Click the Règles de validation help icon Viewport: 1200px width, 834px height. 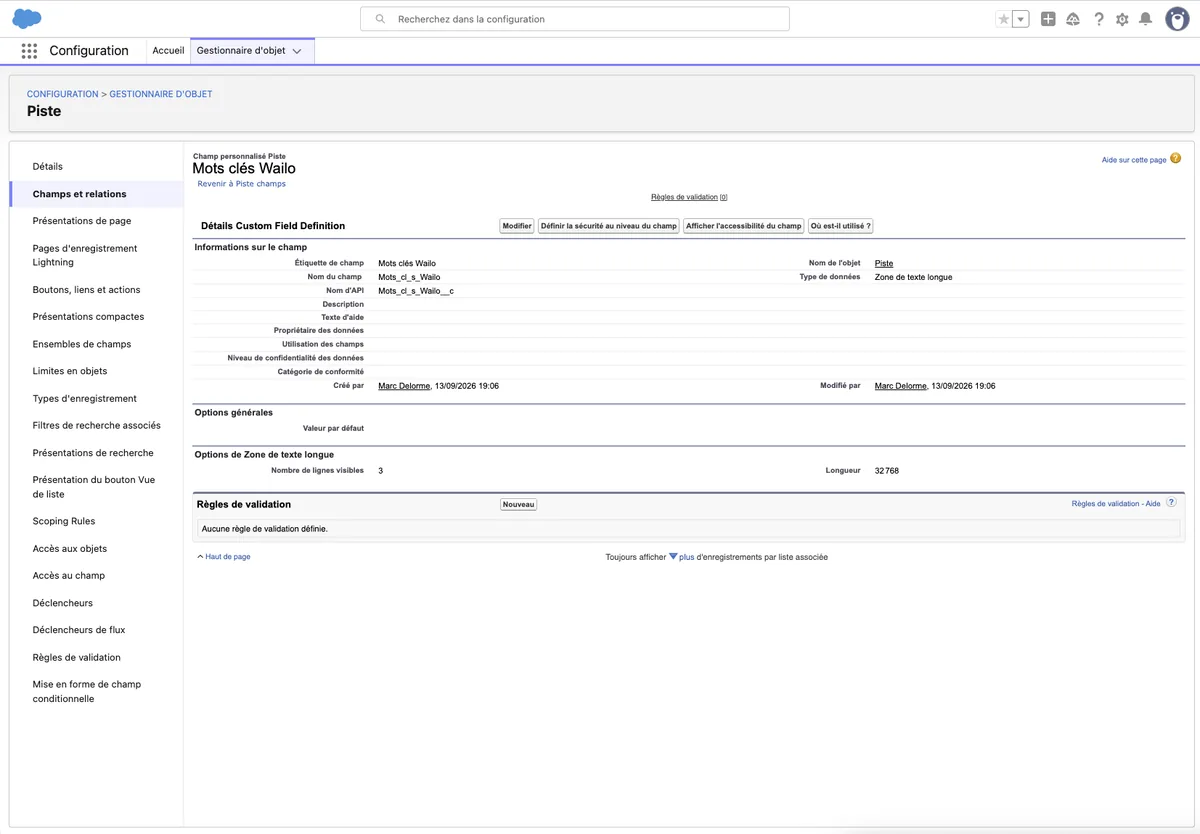(1171, 503)
